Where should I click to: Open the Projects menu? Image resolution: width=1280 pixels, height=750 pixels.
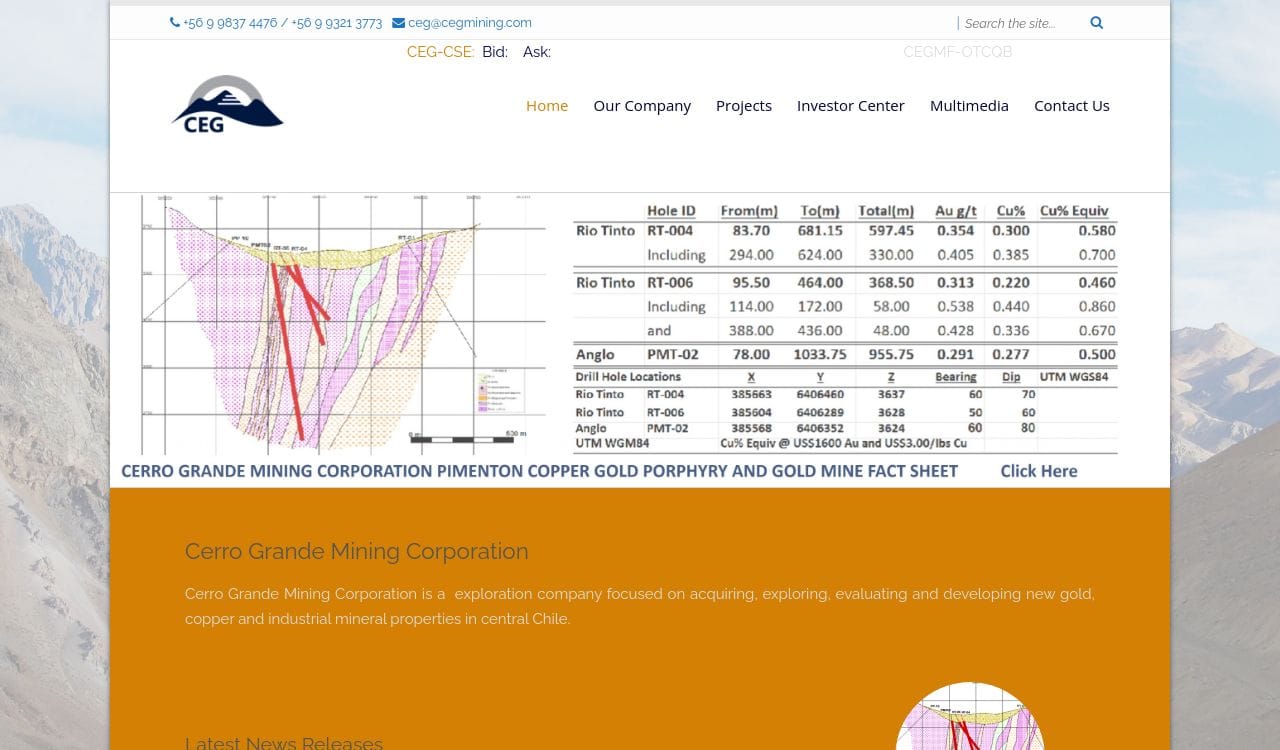(744, 105)
